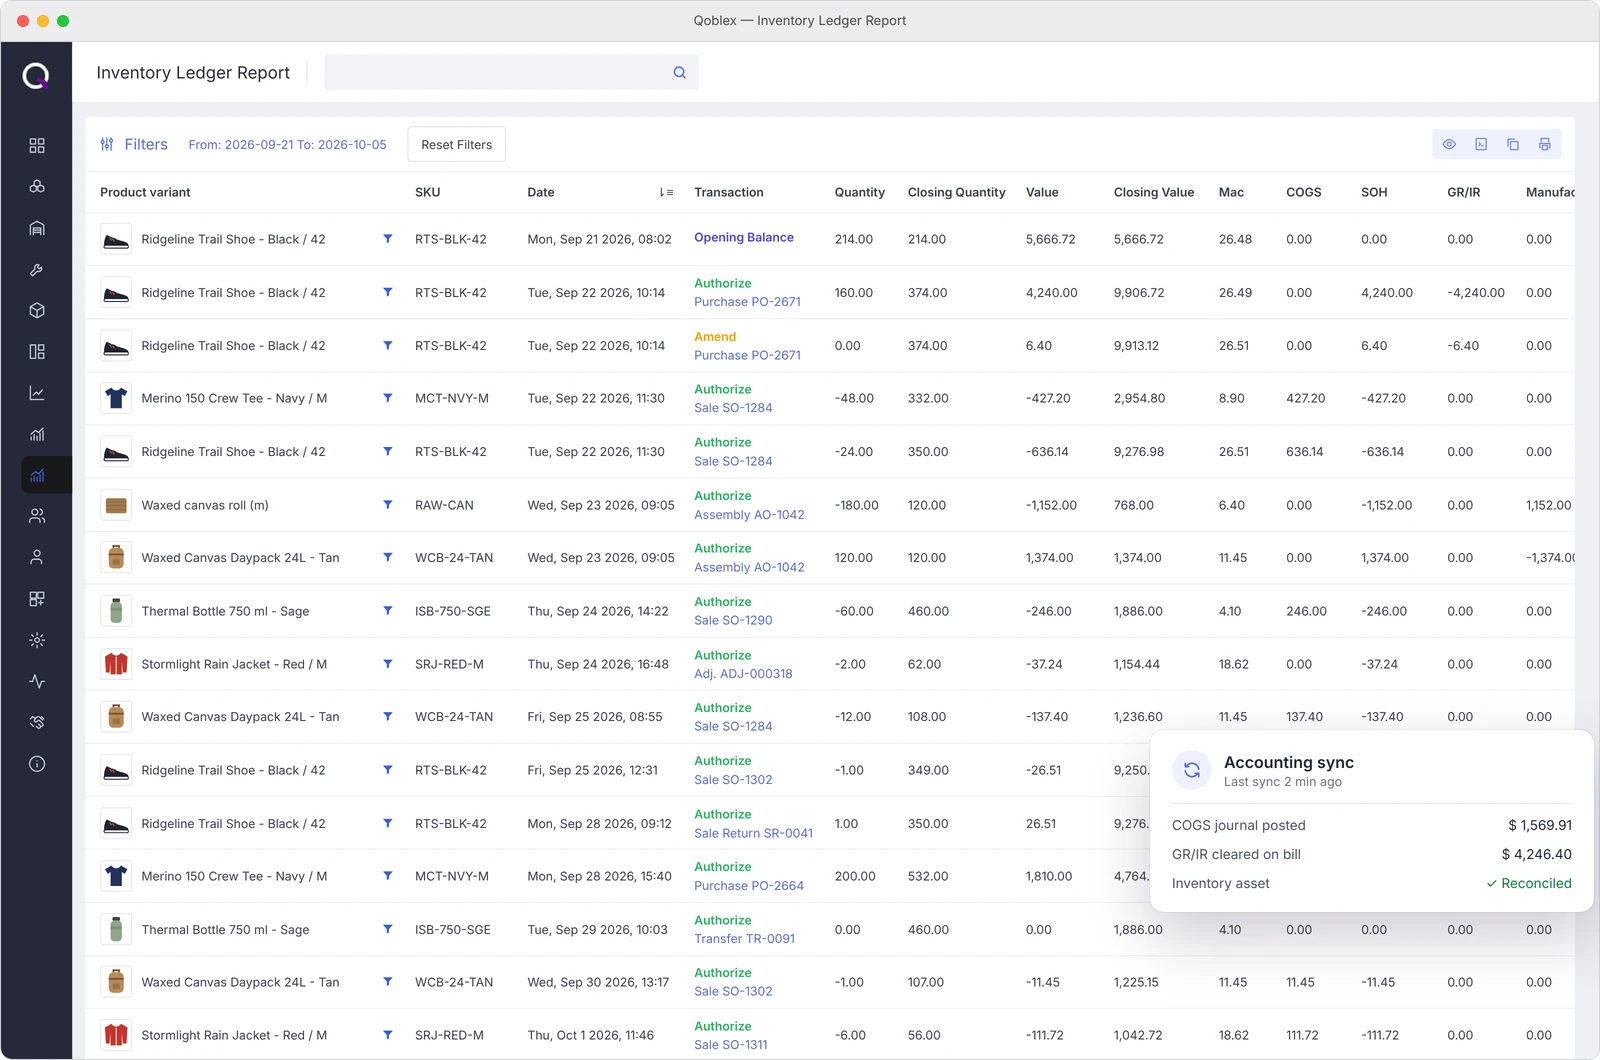Click the multiple users icon in sidebar
The height and width of the screenshot is (1060, 1600).
pyautogui.click(x=37, y=516)
